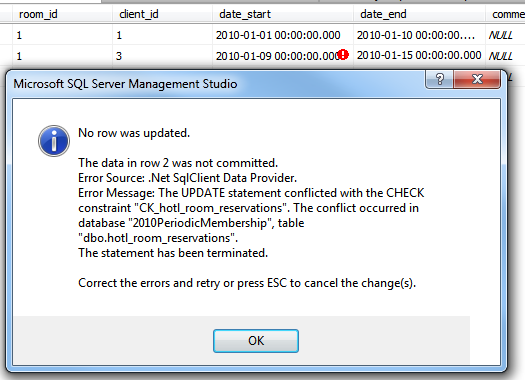Click the red error icon in date_start cell
This screenshot has height=380, width=525.
(x=343, y=54)
